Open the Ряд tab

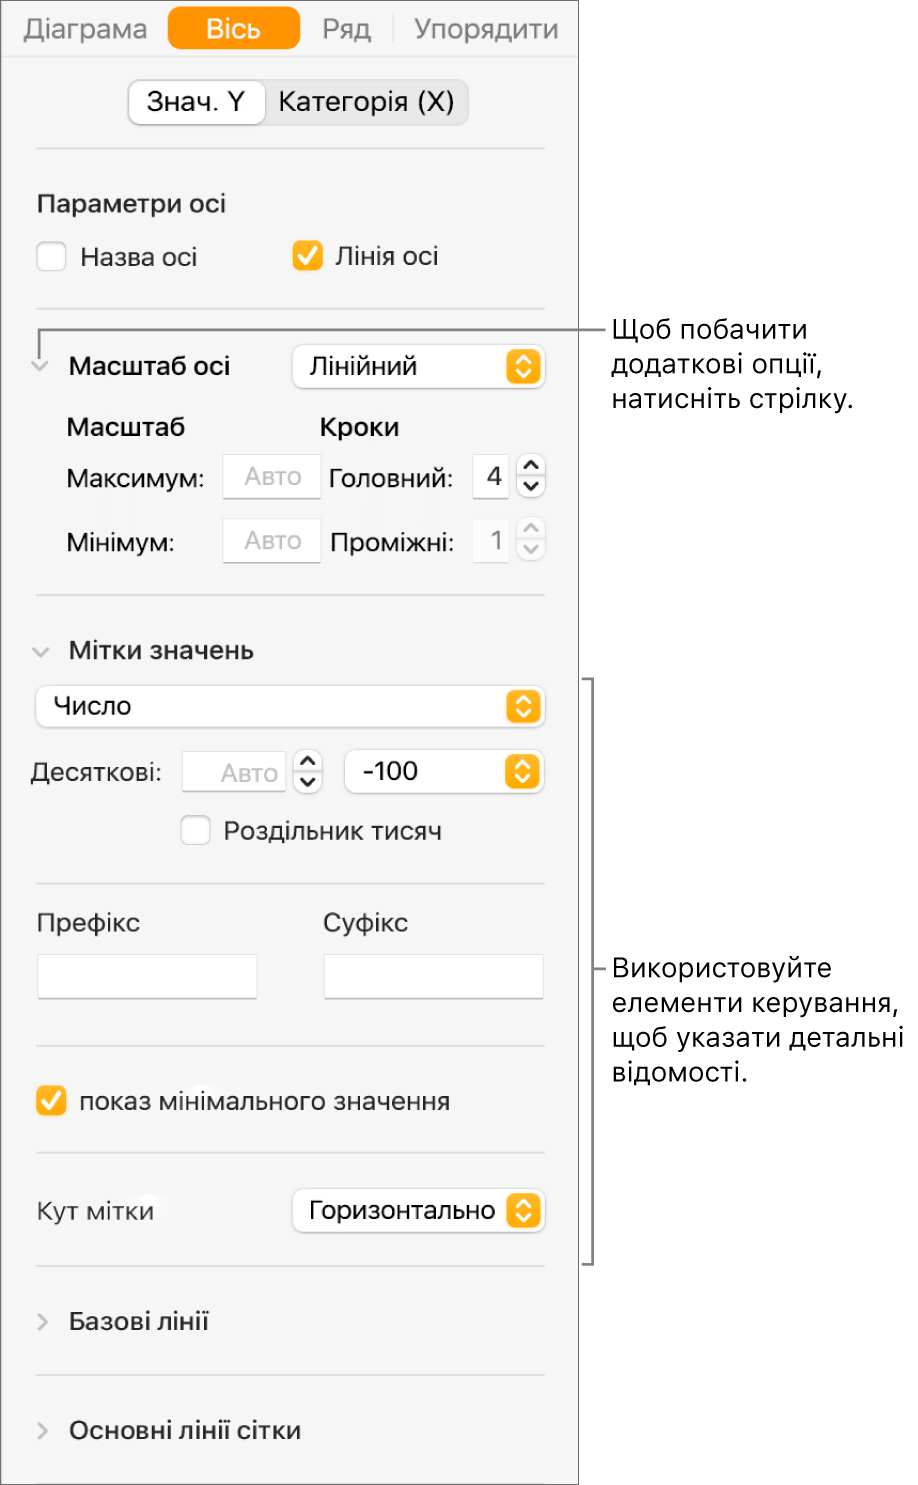[346, 29]
